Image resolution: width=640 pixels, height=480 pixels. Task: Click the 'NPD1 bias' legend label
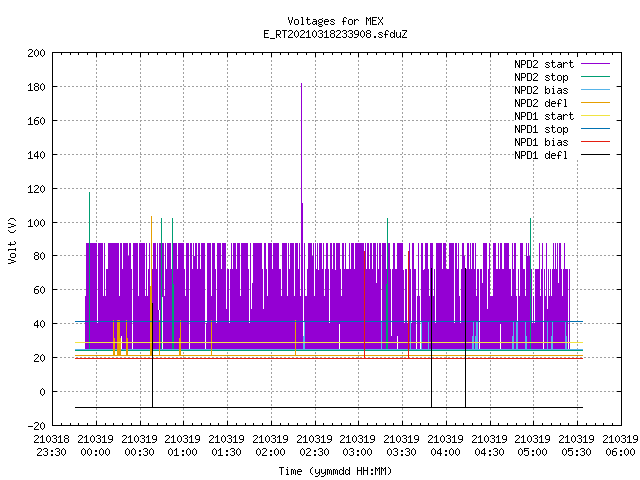tap(541, 142)
